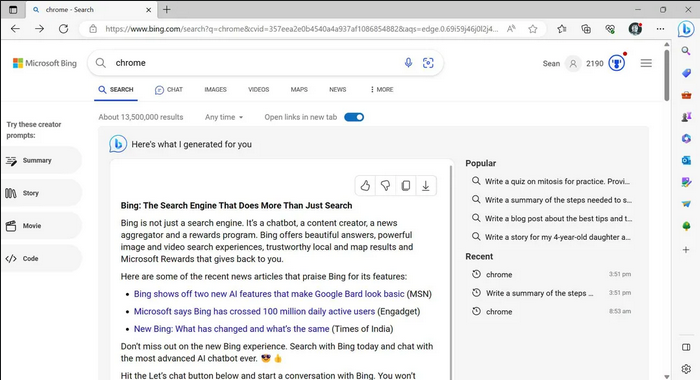Open visual search camera icon
This screenshot has width=700, height=380.
pos(428,63)
